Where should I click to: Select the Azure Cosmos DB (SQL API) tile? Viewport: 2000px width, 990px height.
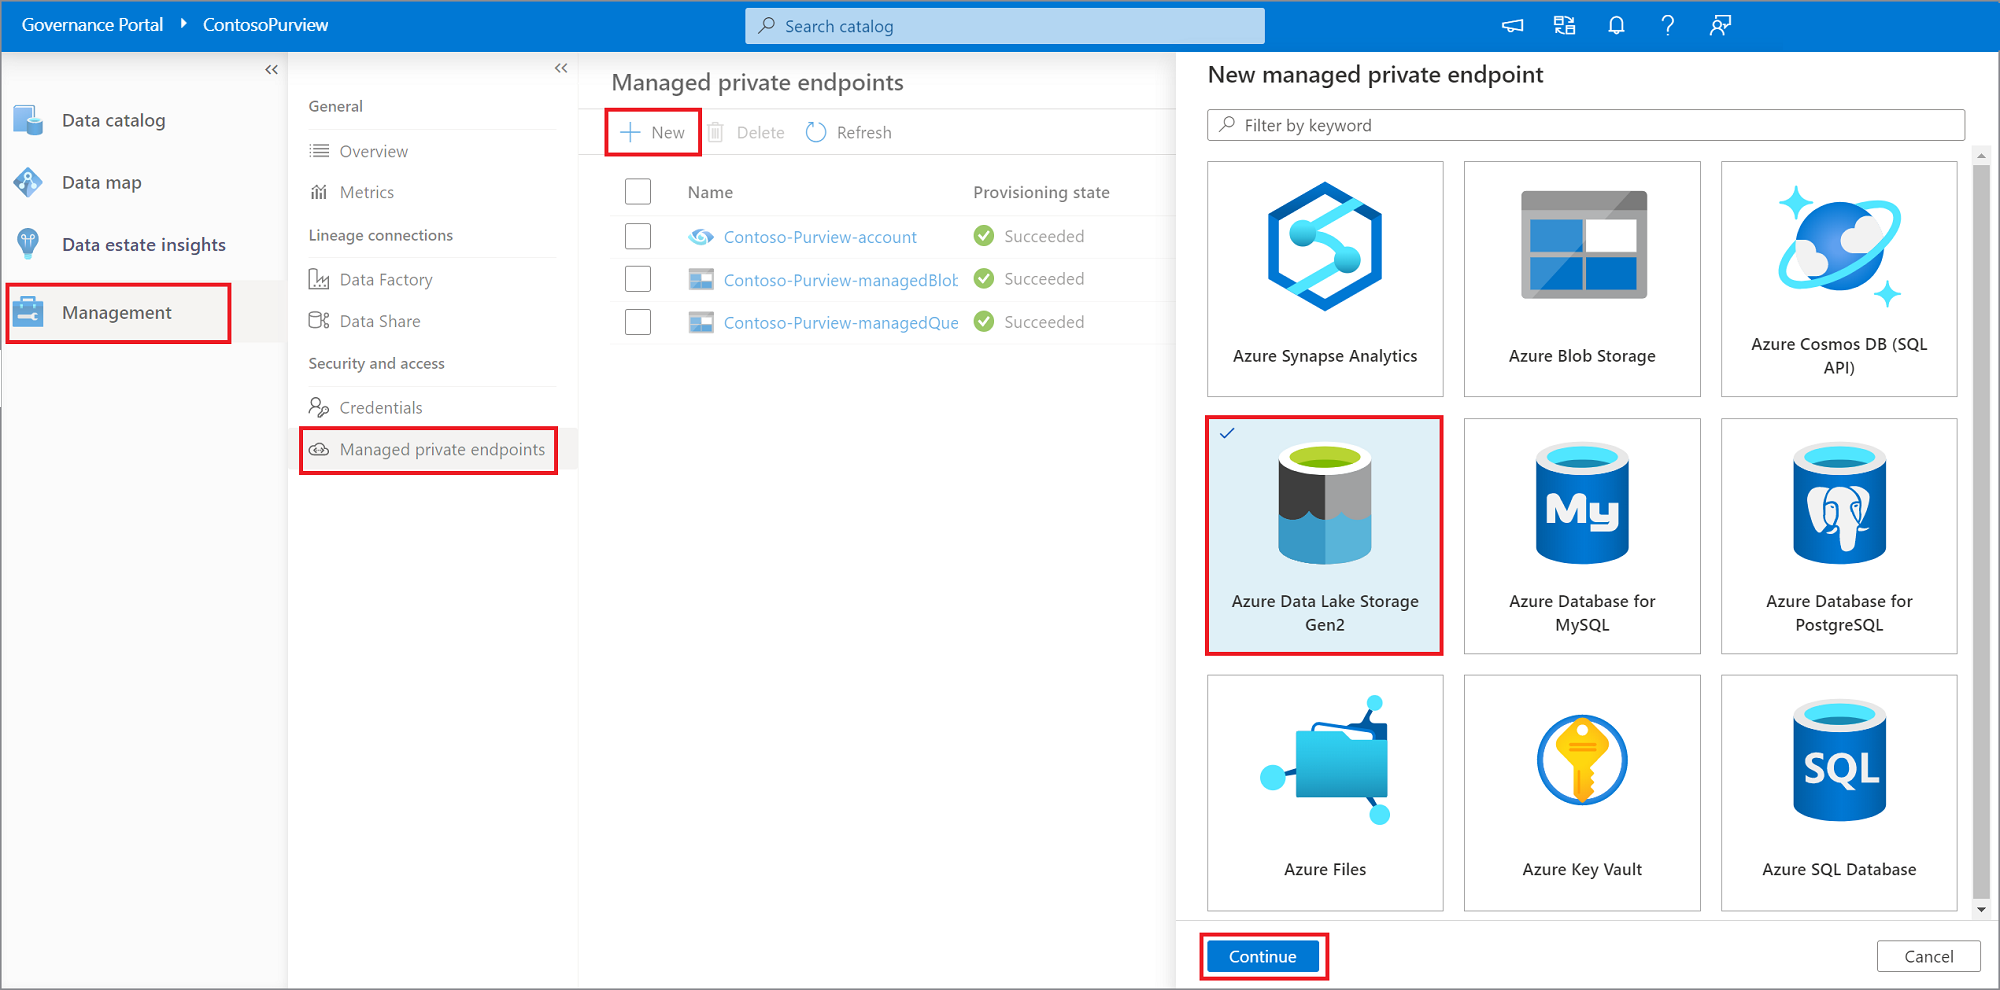pyautogui.click(x=1839, y=279)
